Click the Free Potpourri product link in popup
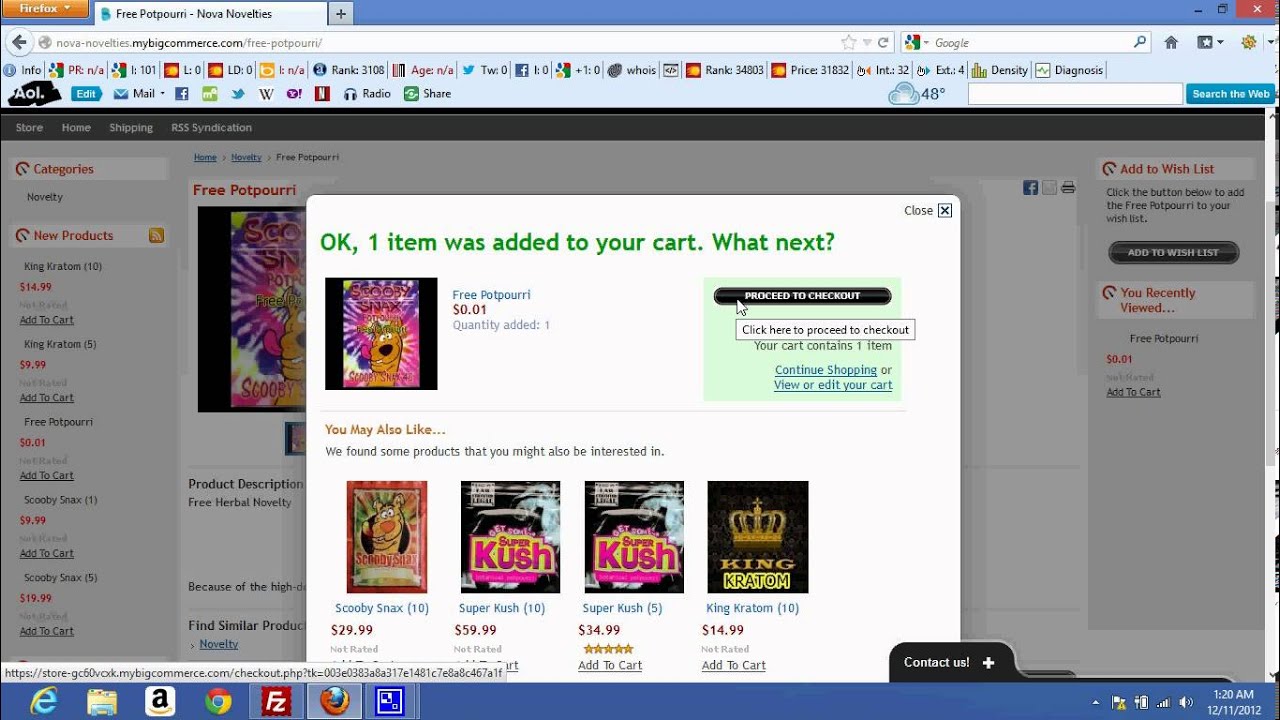1280x720 pixels. tap(491, 295)
